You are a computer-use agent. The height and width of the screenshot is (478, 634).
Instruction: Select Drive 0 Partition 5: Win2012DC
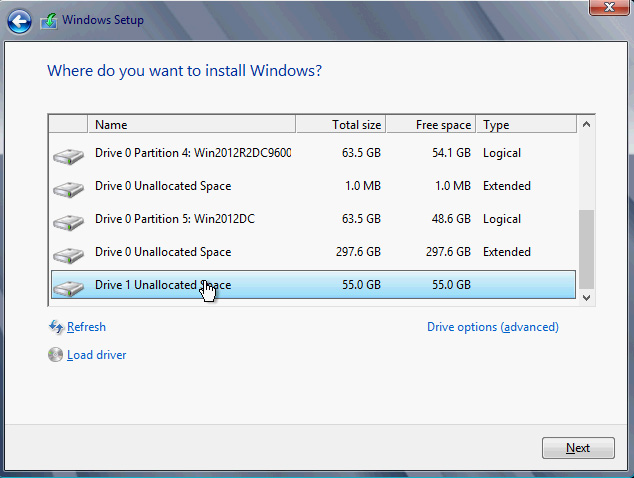pyautogui.click(x=176, y=219)
